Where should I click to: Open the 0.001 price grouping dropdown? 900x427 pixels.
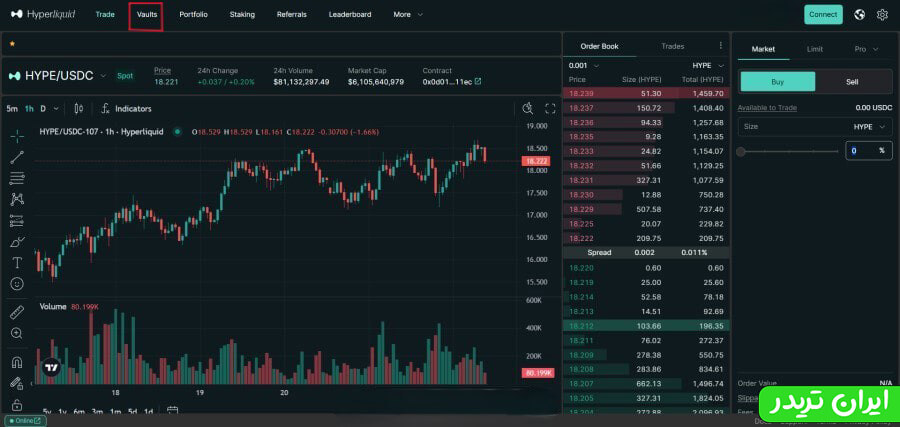coord(584,65)
